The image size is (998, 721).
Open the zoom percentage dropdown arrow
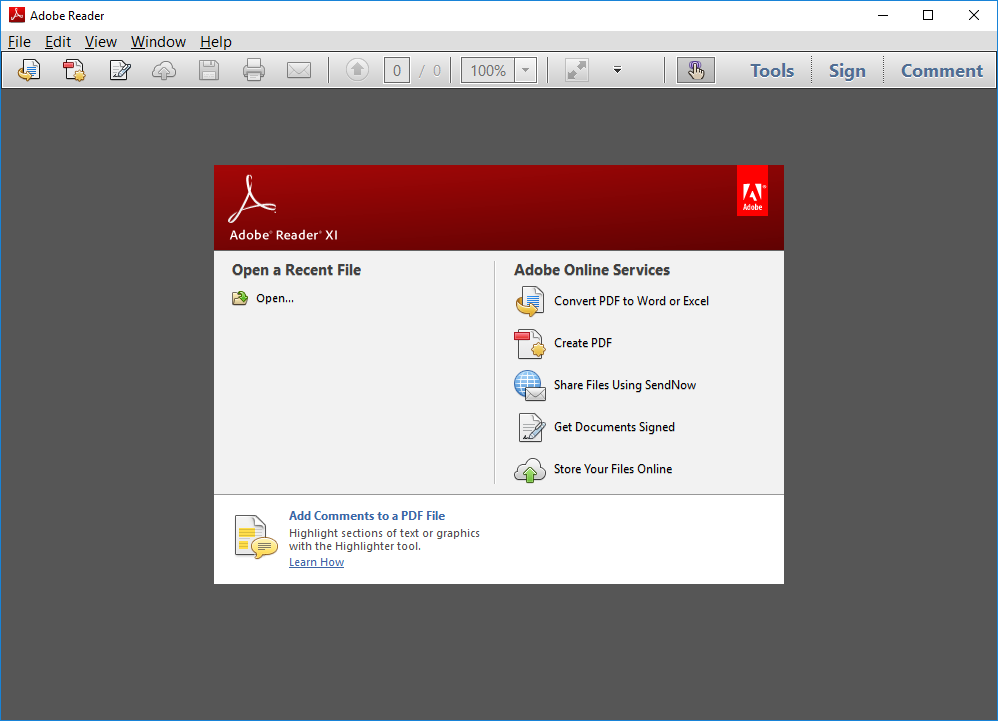[x=526, y=70]
